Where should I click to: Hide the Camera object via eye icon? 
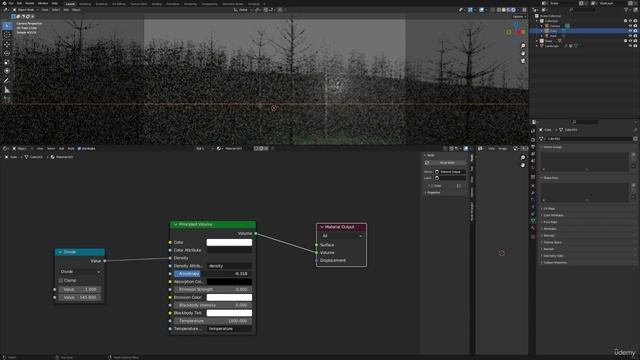(630, 26)
